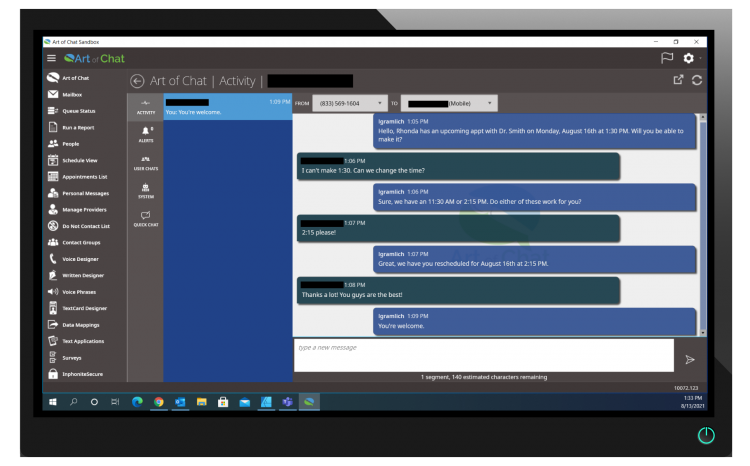This screenshot has width=750, height=466.
Task: Go back with the circled arrow icon
Action: 137,81
